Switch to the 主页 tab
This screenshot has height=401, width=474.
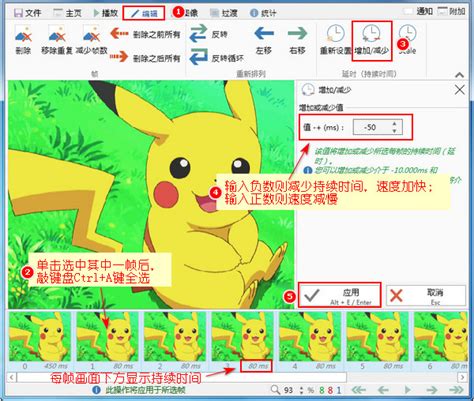[x=68, y=13]
